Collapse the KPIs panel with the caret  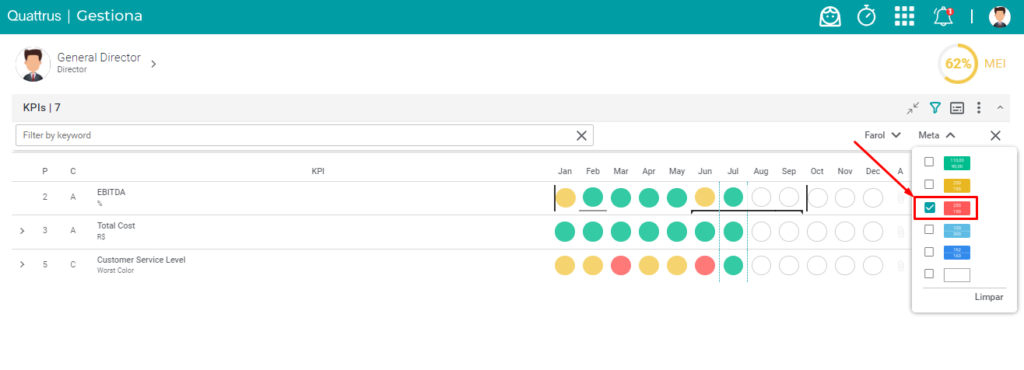tap(1000, 108)
